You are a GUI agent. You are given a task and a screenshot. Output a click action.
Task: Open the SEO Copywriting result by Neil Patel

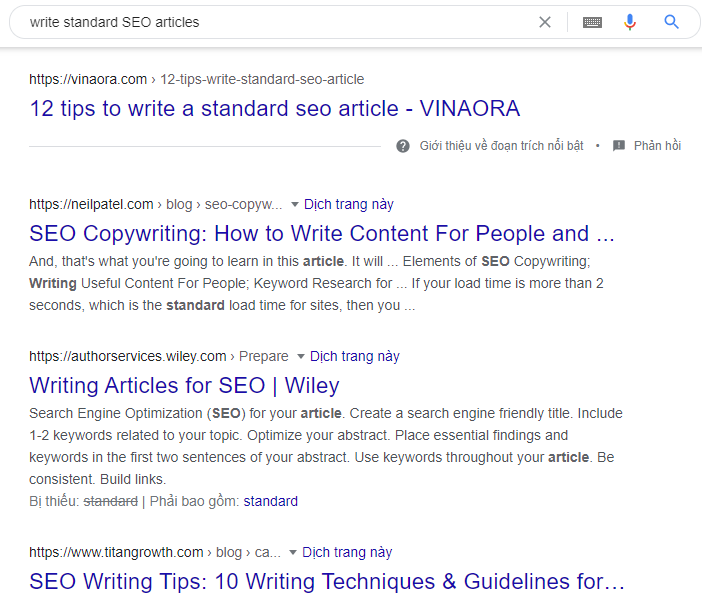click(x=321, y=234)
